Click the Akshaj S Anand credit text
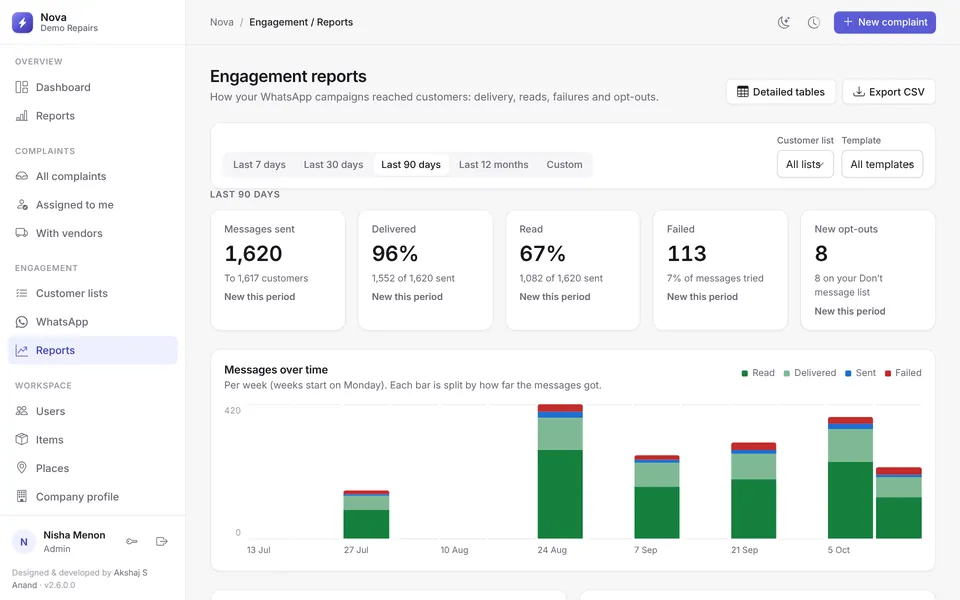The image size is (960, 600). (80, 579)
